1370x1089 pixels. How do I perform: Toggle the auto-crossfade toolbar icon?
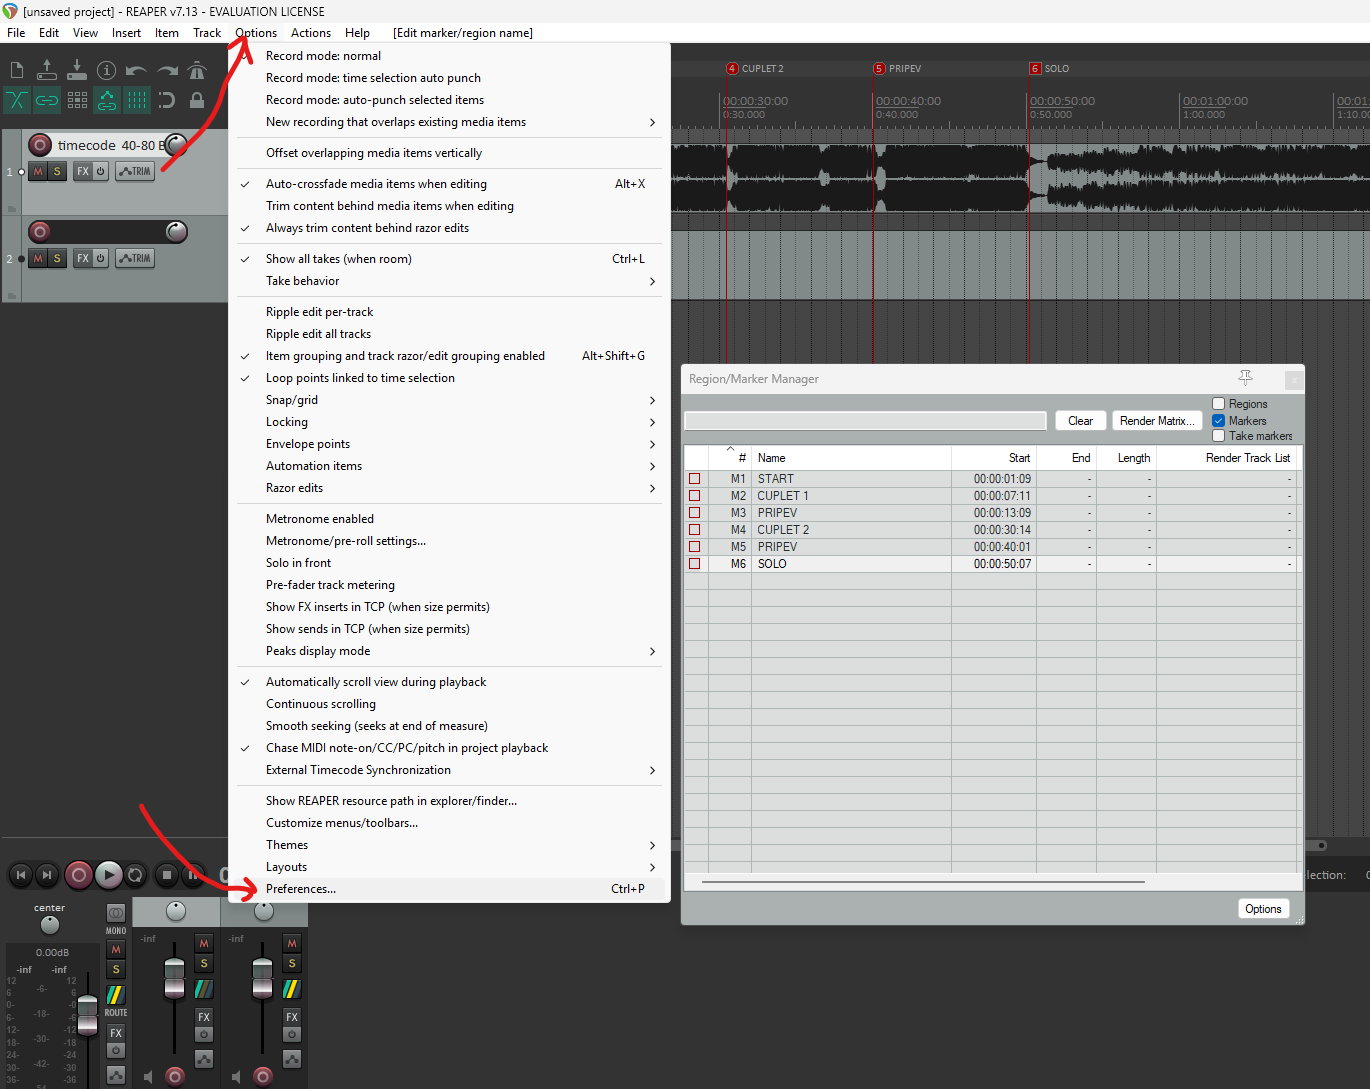[x=17, y=100]
